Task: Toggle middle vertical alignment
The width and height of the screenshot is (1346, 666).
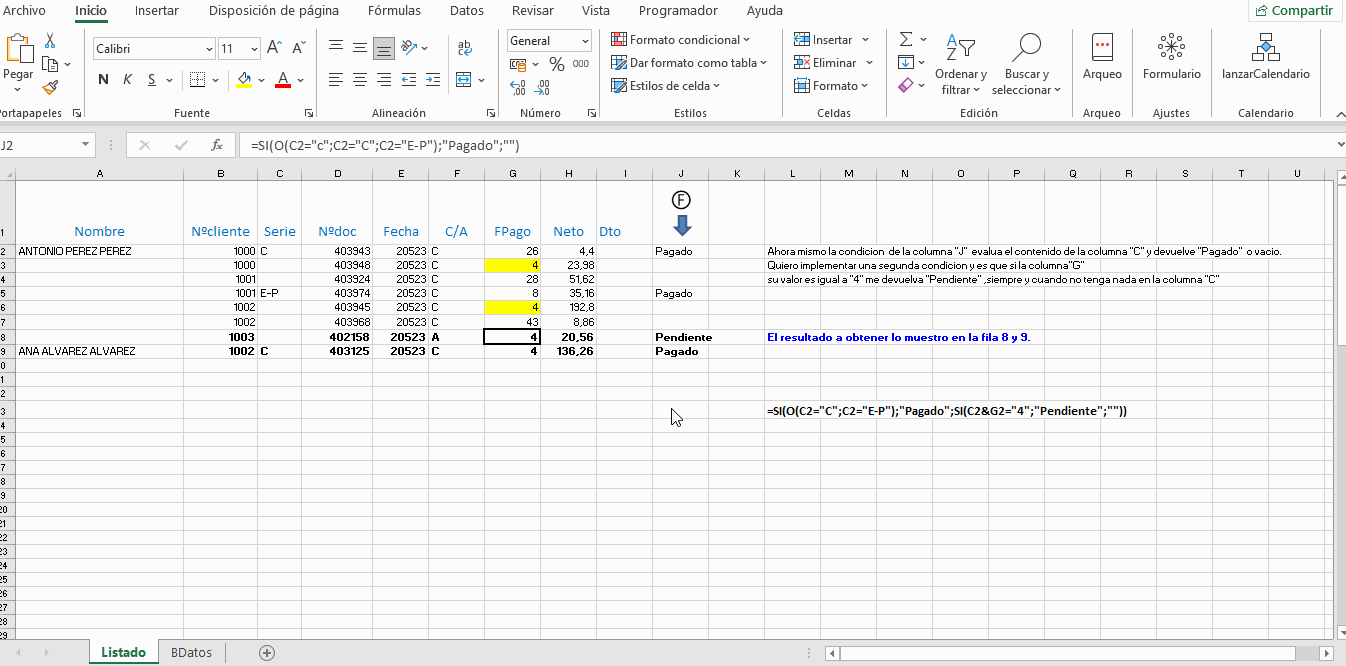Action: 360,47
